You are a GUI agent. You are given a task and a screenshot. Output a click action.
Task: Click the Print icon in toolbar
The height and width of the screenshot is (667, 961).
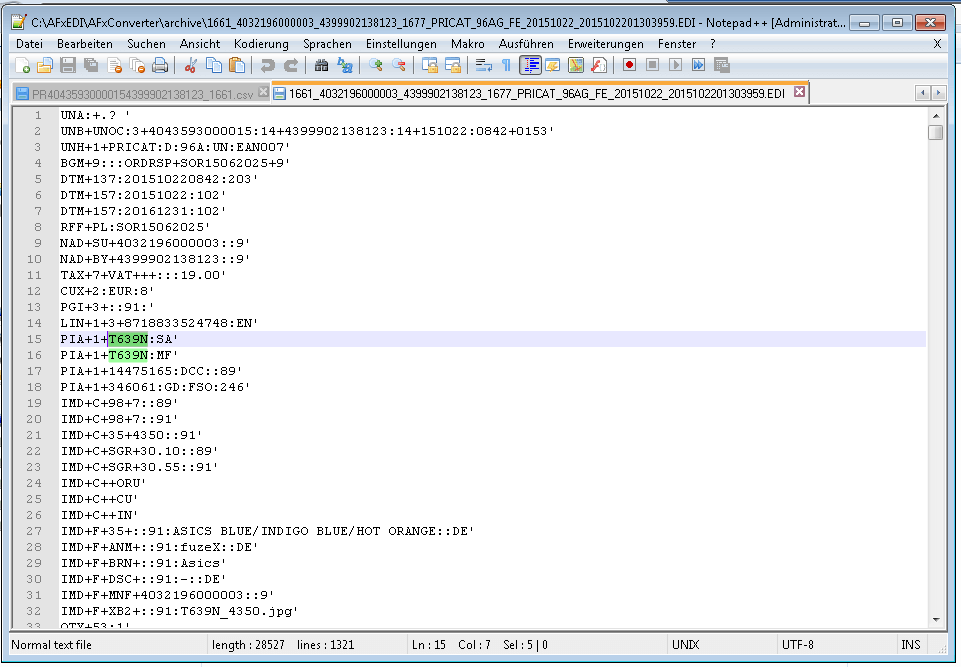click(160, 66)
